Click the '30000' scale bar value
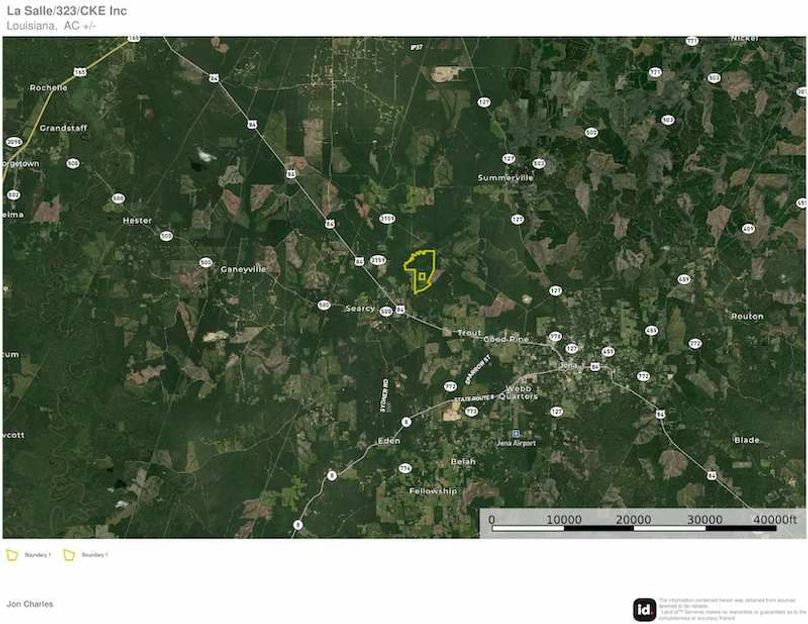The image size is (808, 624). tap(704, 519)
